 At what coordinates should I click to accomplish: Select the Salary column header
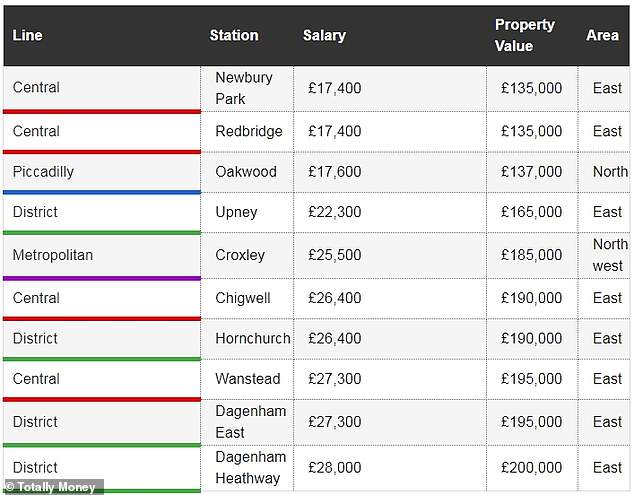324,36
